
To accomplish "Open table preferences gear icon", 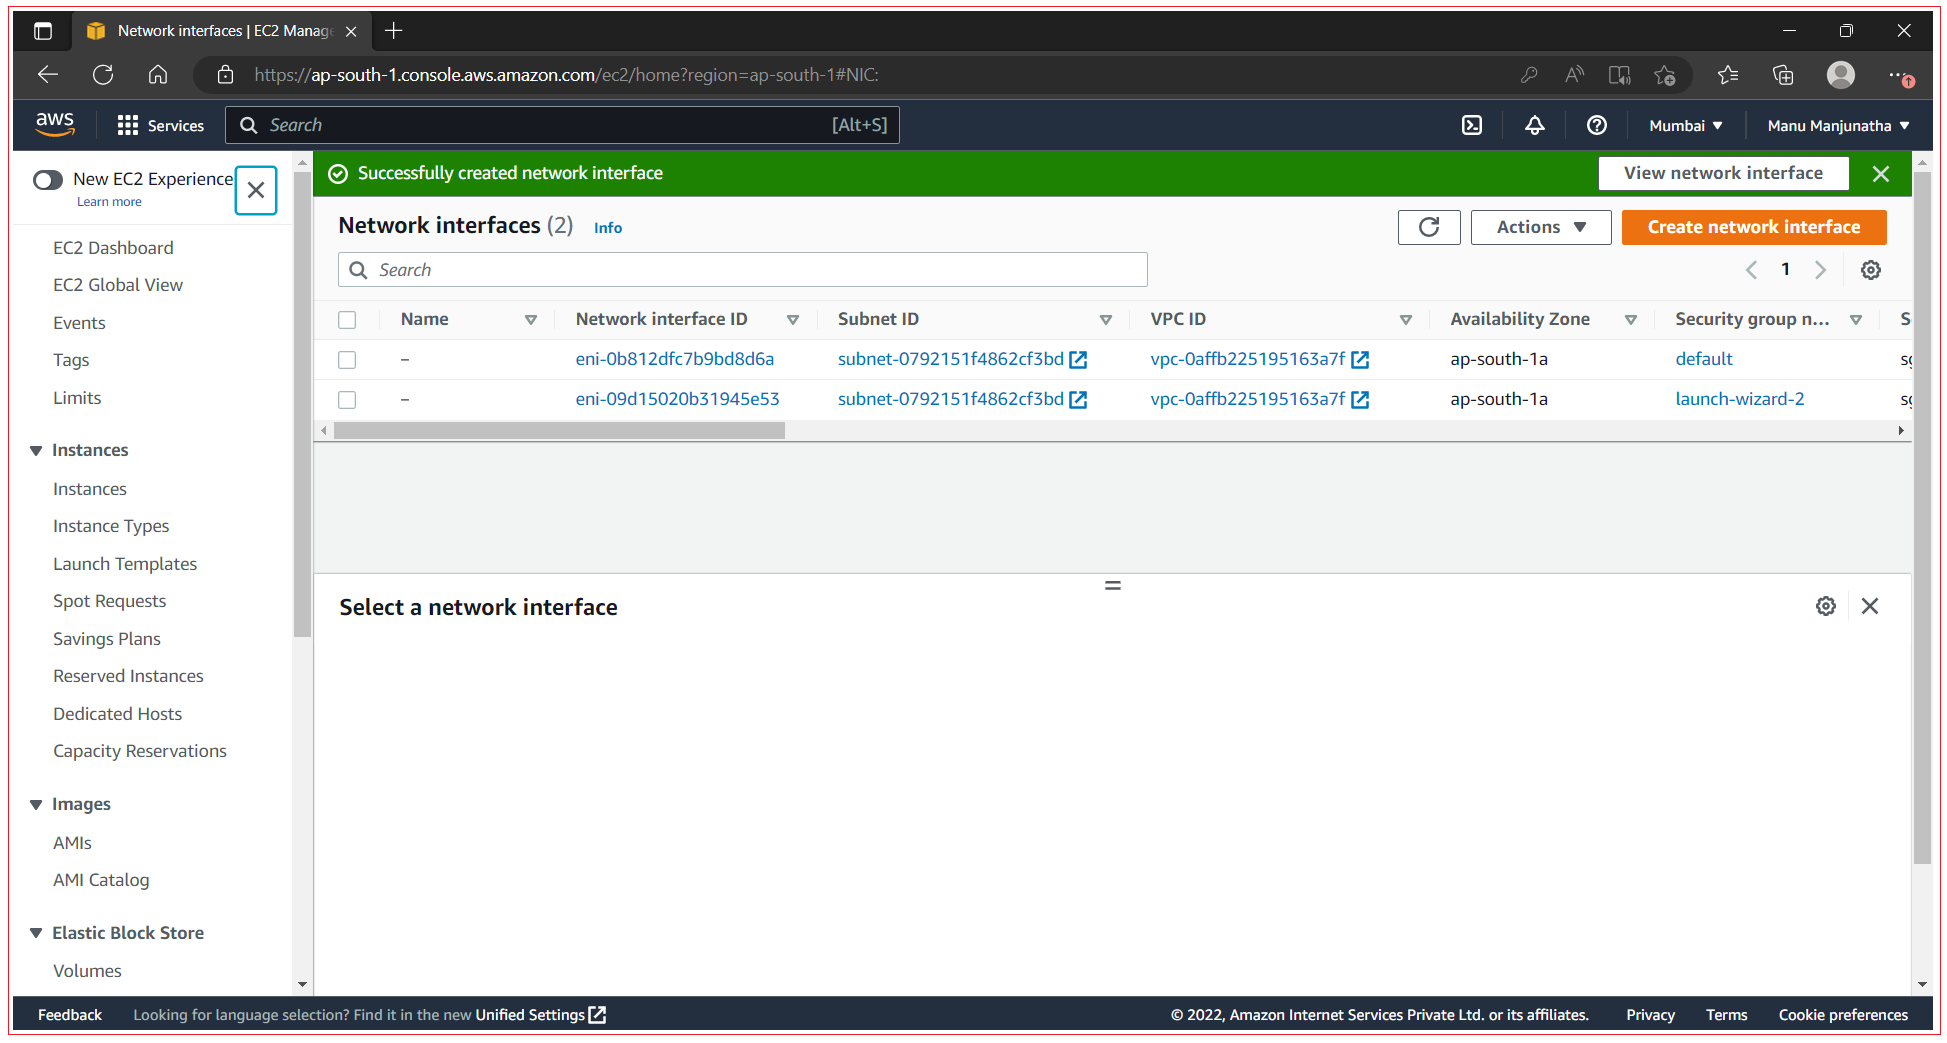I will point(1871,270).
